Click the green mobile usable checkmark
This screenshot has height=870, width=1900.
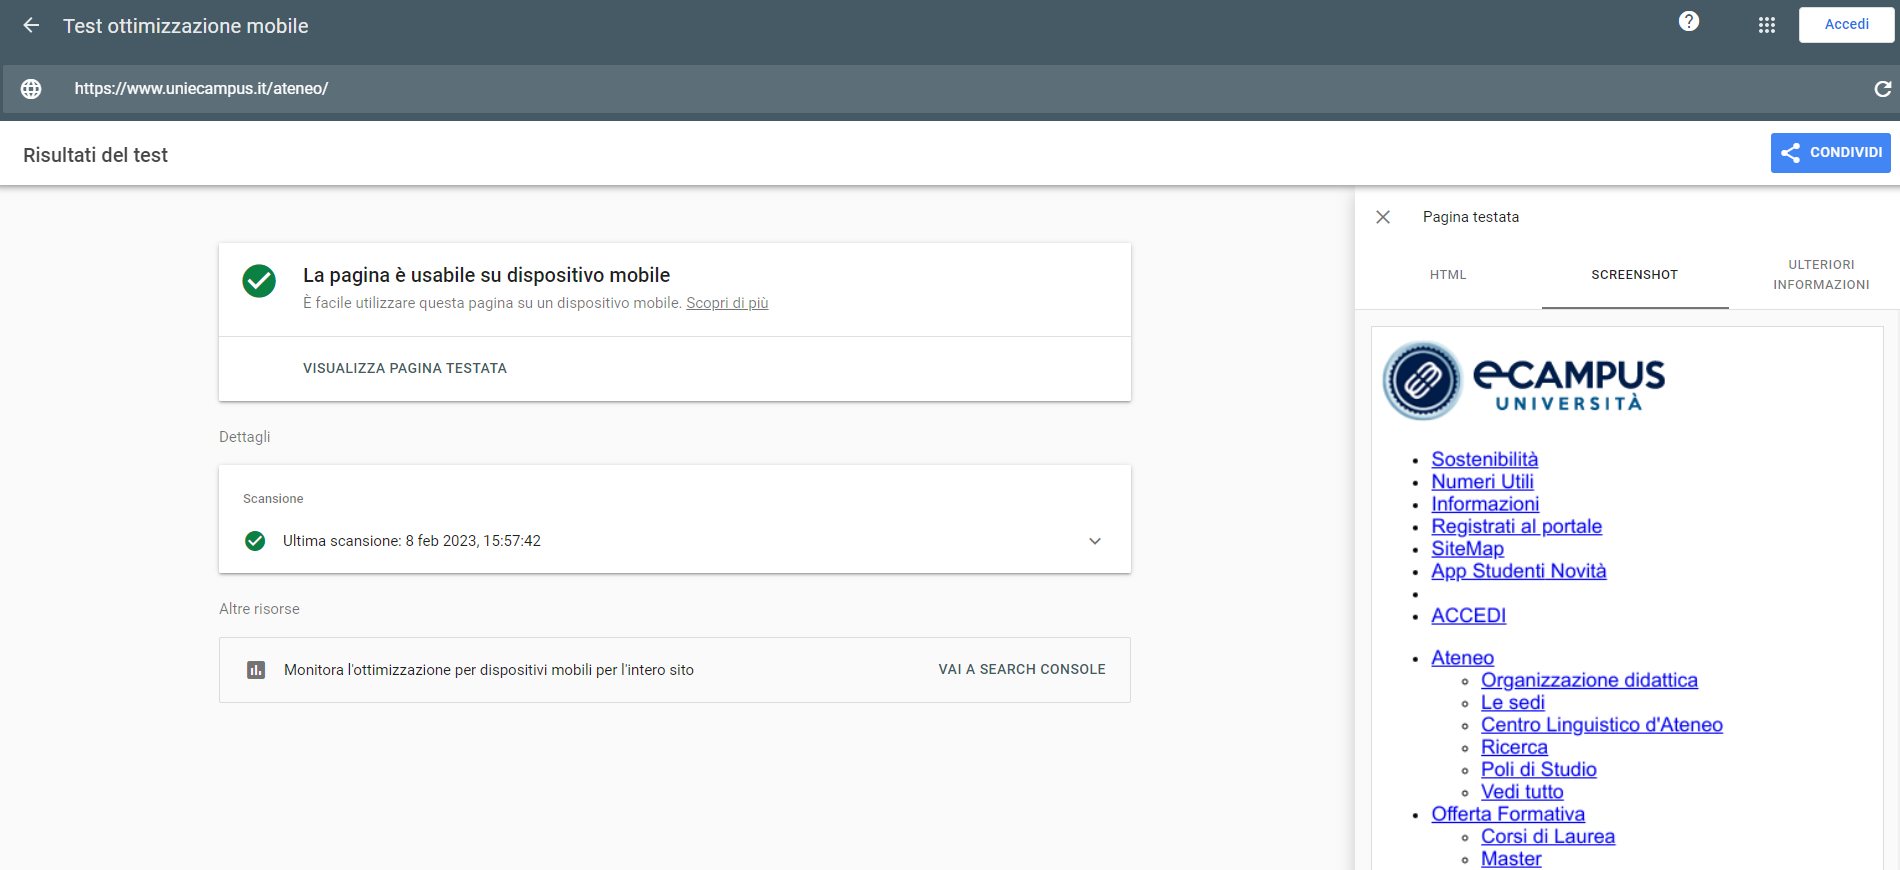[259, 281]
